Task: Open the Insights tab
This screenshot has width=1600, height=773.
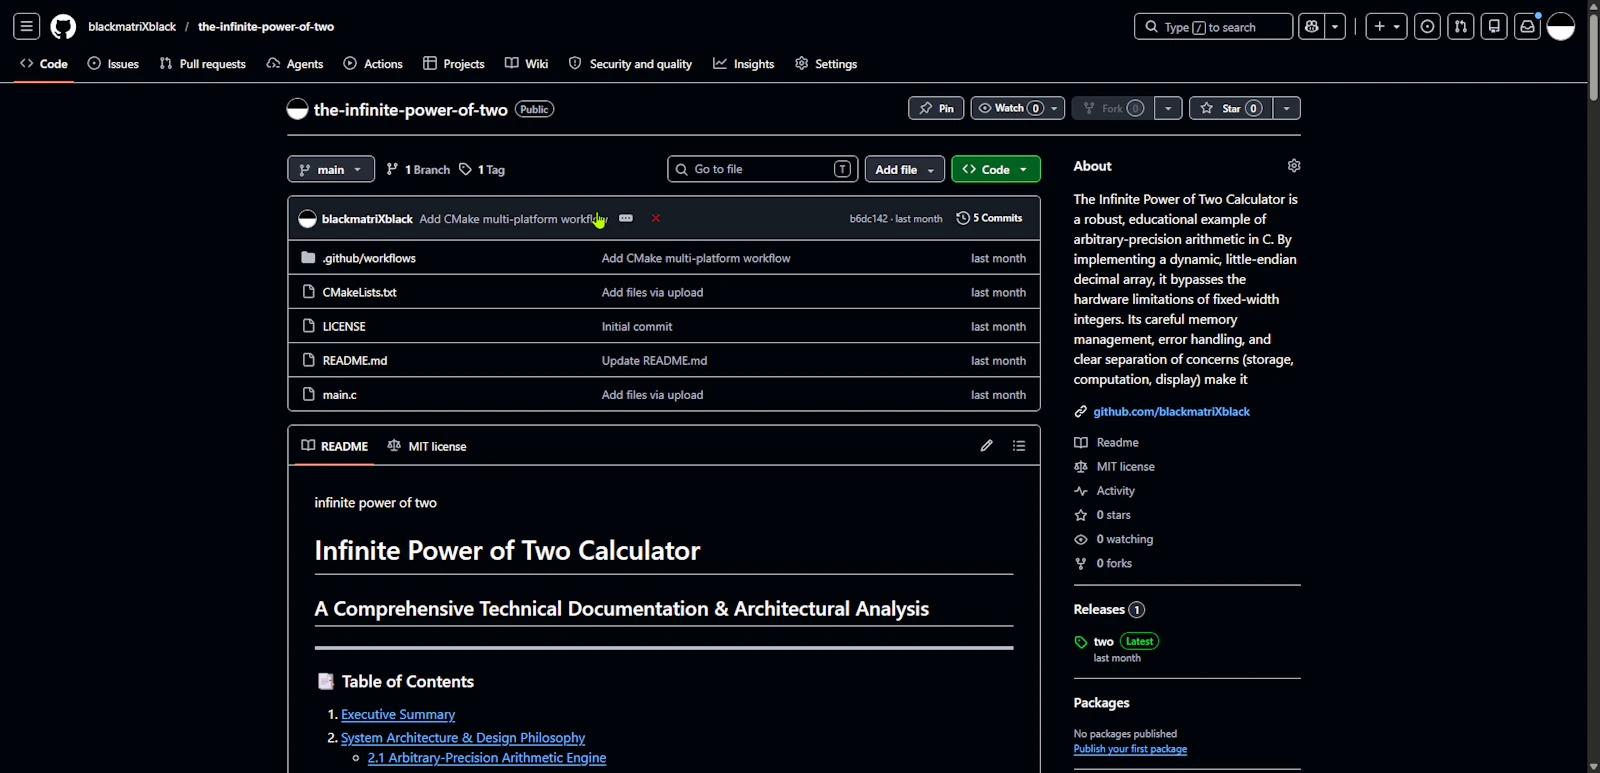Action: click(744, 64)
